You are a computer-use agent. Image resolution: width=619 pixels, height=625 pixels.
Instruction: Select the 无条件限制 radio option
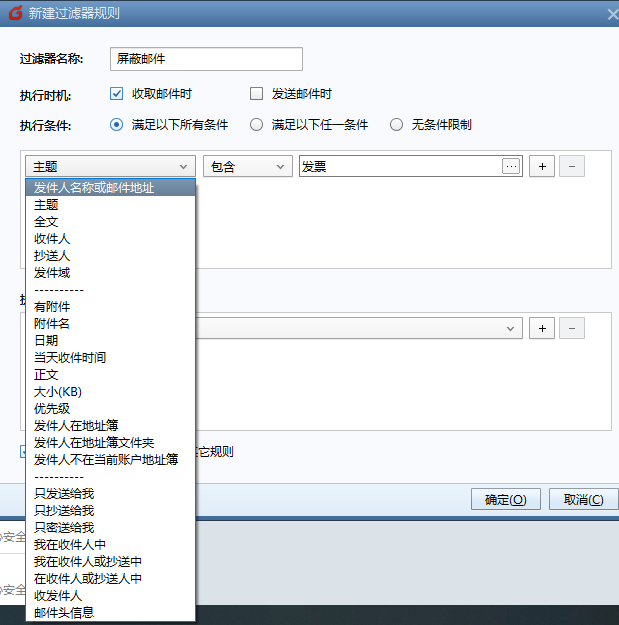[x=397, y=125]
